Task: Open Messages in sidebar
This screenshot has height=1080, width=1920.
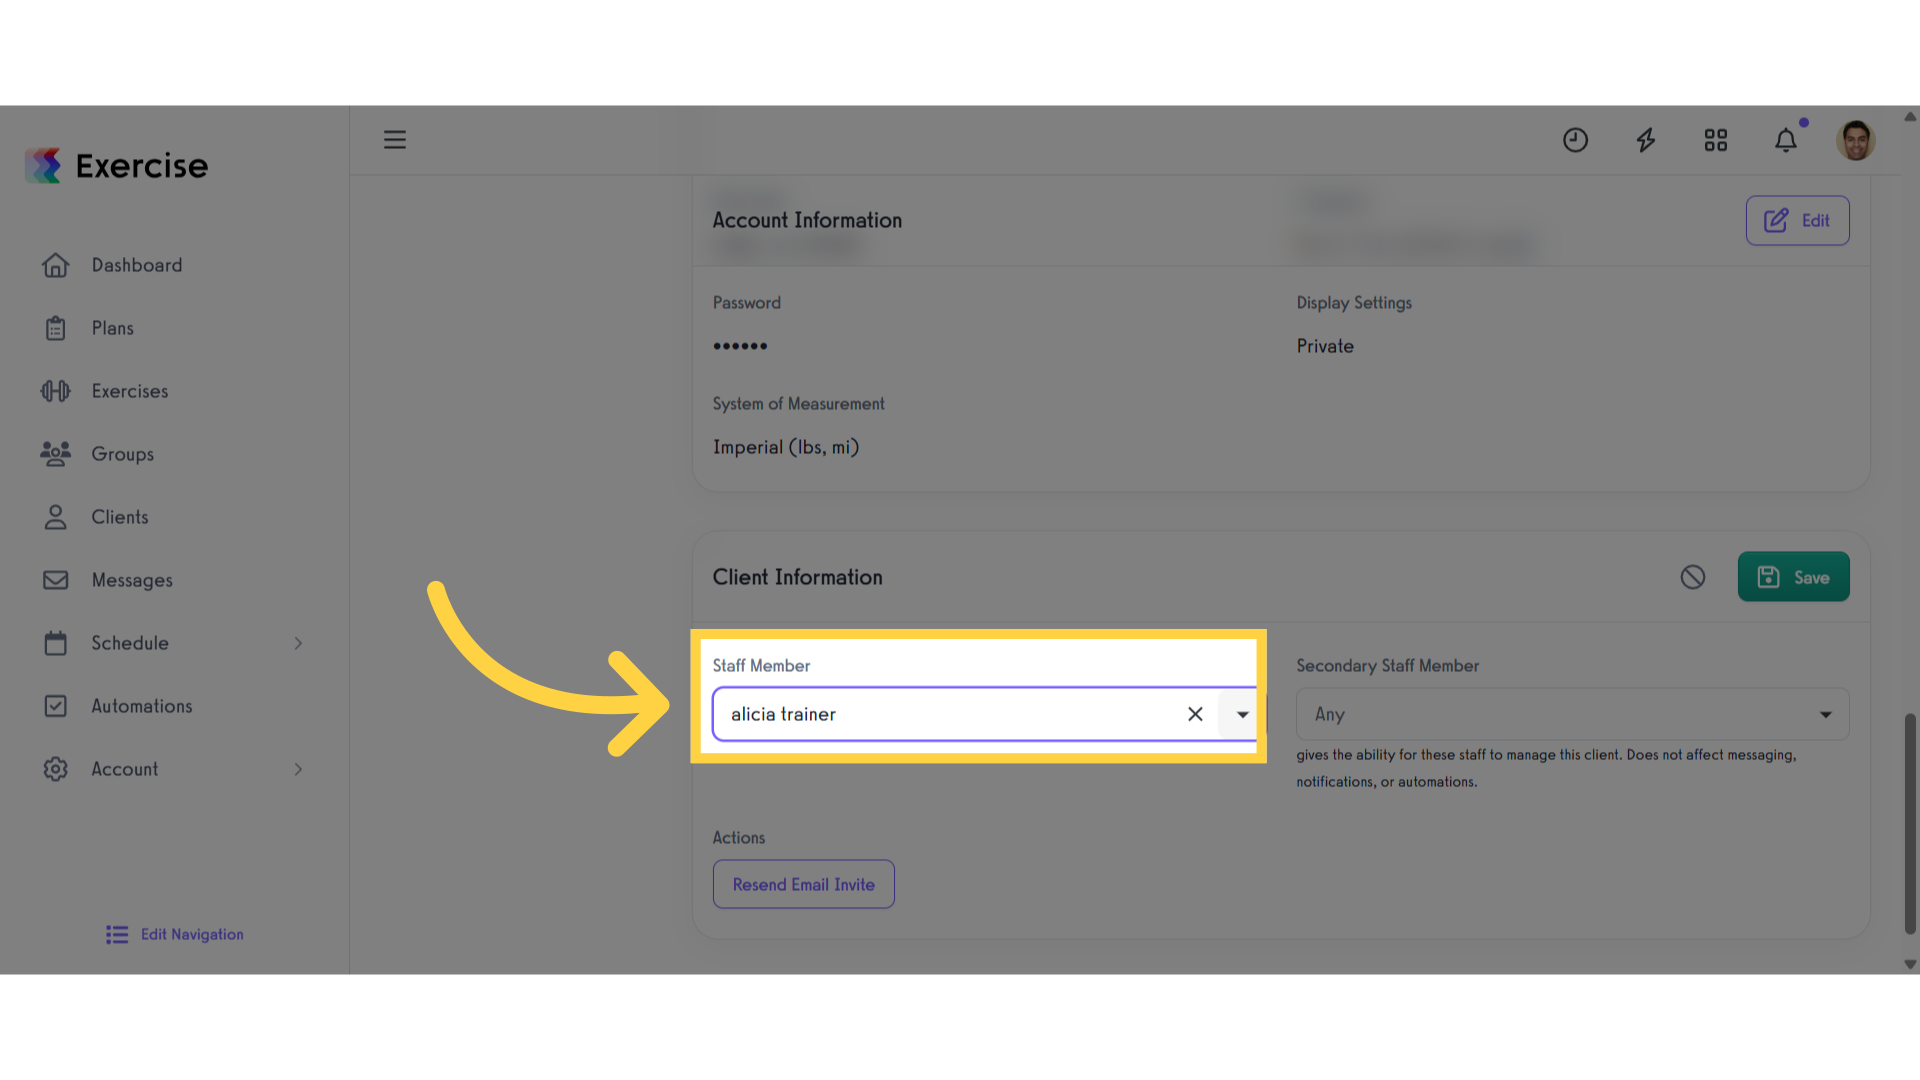Action: pyautogui.click(x=132, y=580)
